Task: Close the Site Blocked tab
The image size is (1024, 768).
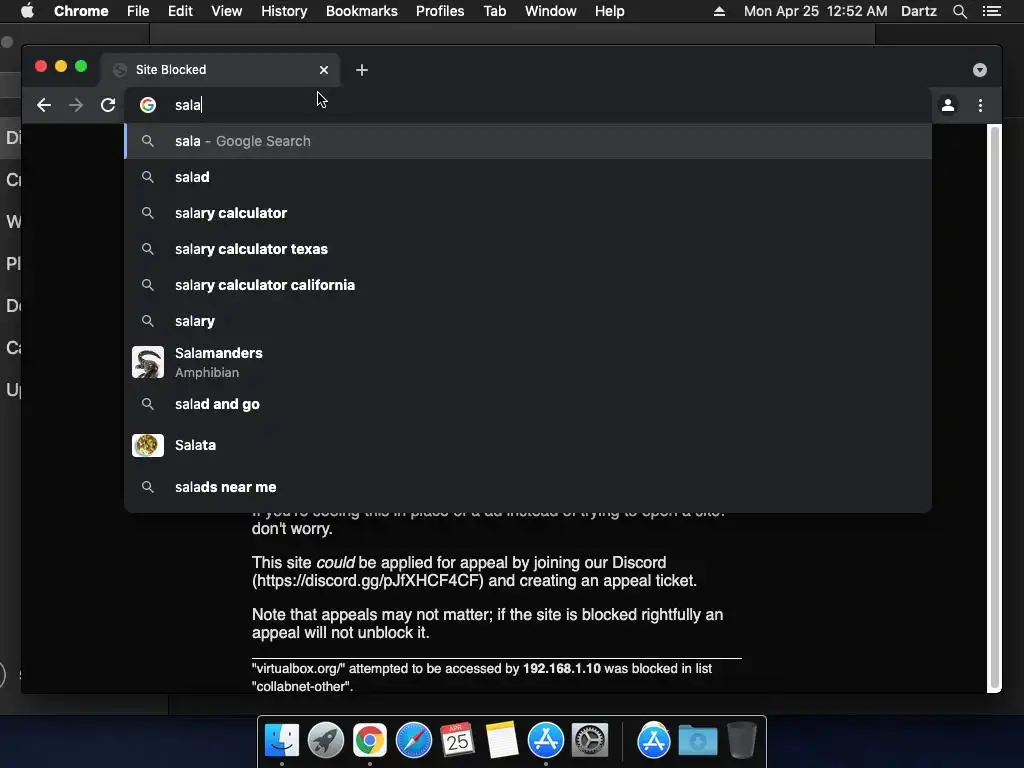Action: 324,70
